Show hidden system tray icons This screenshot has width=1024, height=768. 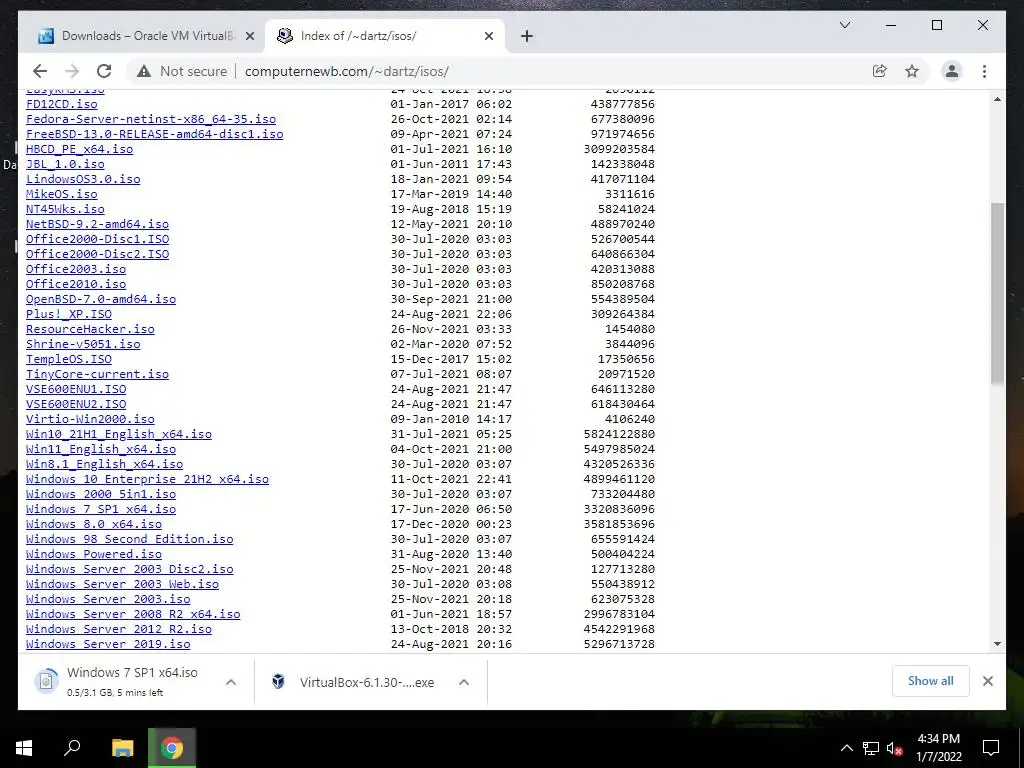[846, 748]
